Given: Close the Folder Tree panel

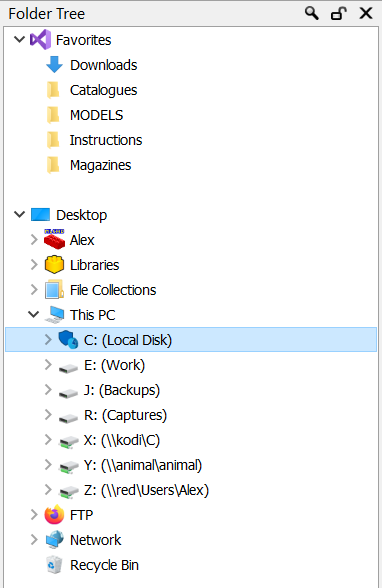Looking at the screenshot, I should (366, 14).
